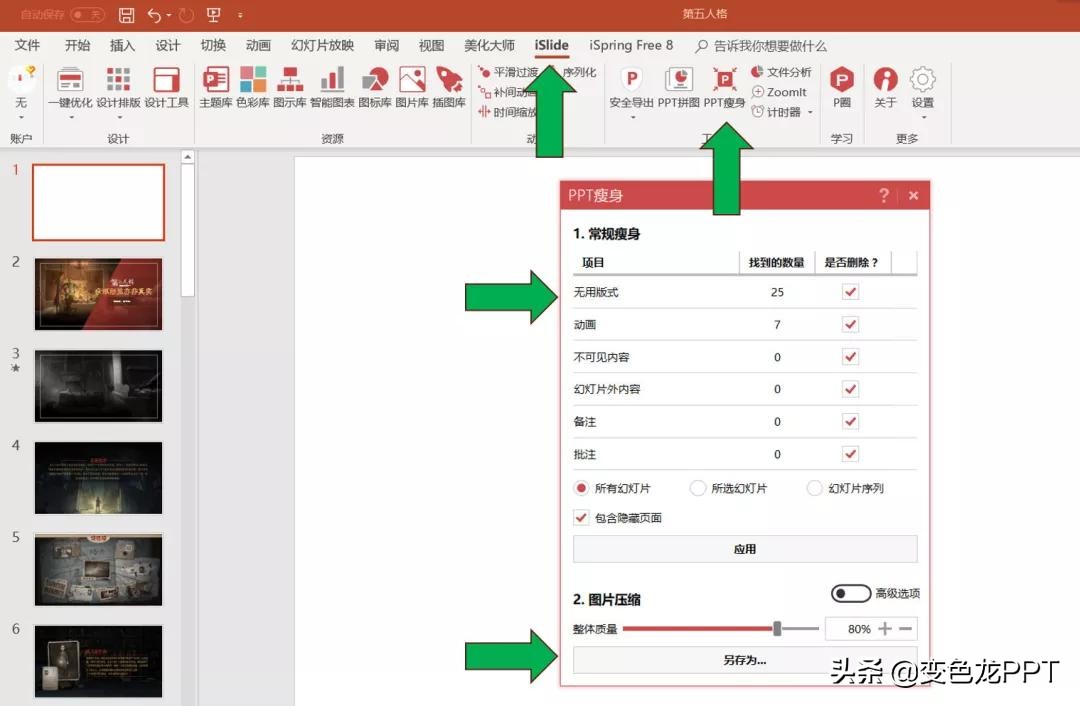Open the 美化大师 ribbon tab
Viewport: 1080px width, 706px height.
(490, 45)
